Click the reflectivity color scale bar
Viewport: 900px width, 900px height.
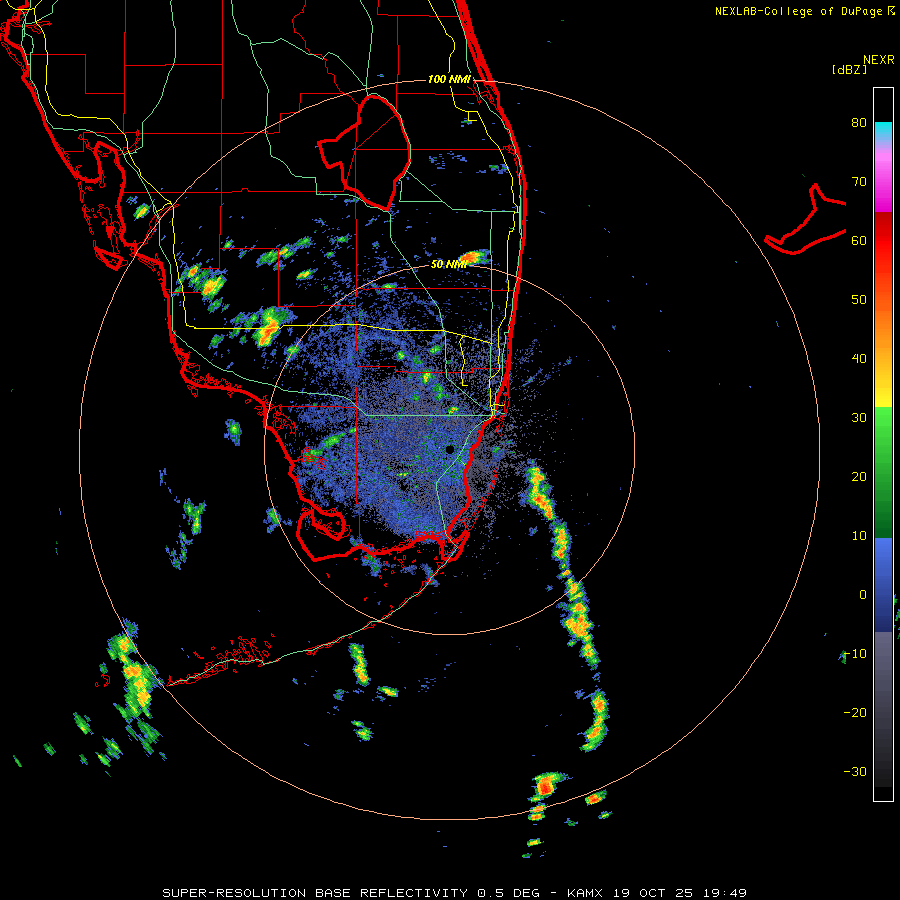coord(883,444)
